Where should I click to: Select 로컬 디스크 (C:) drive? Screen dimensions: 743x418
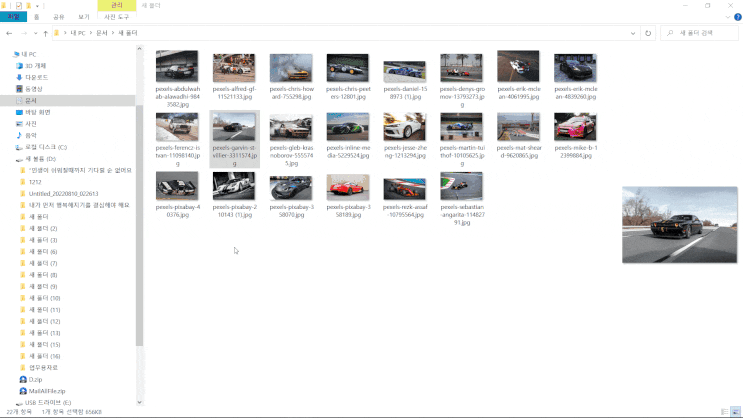pyautogui.click(x=45, y=147)
